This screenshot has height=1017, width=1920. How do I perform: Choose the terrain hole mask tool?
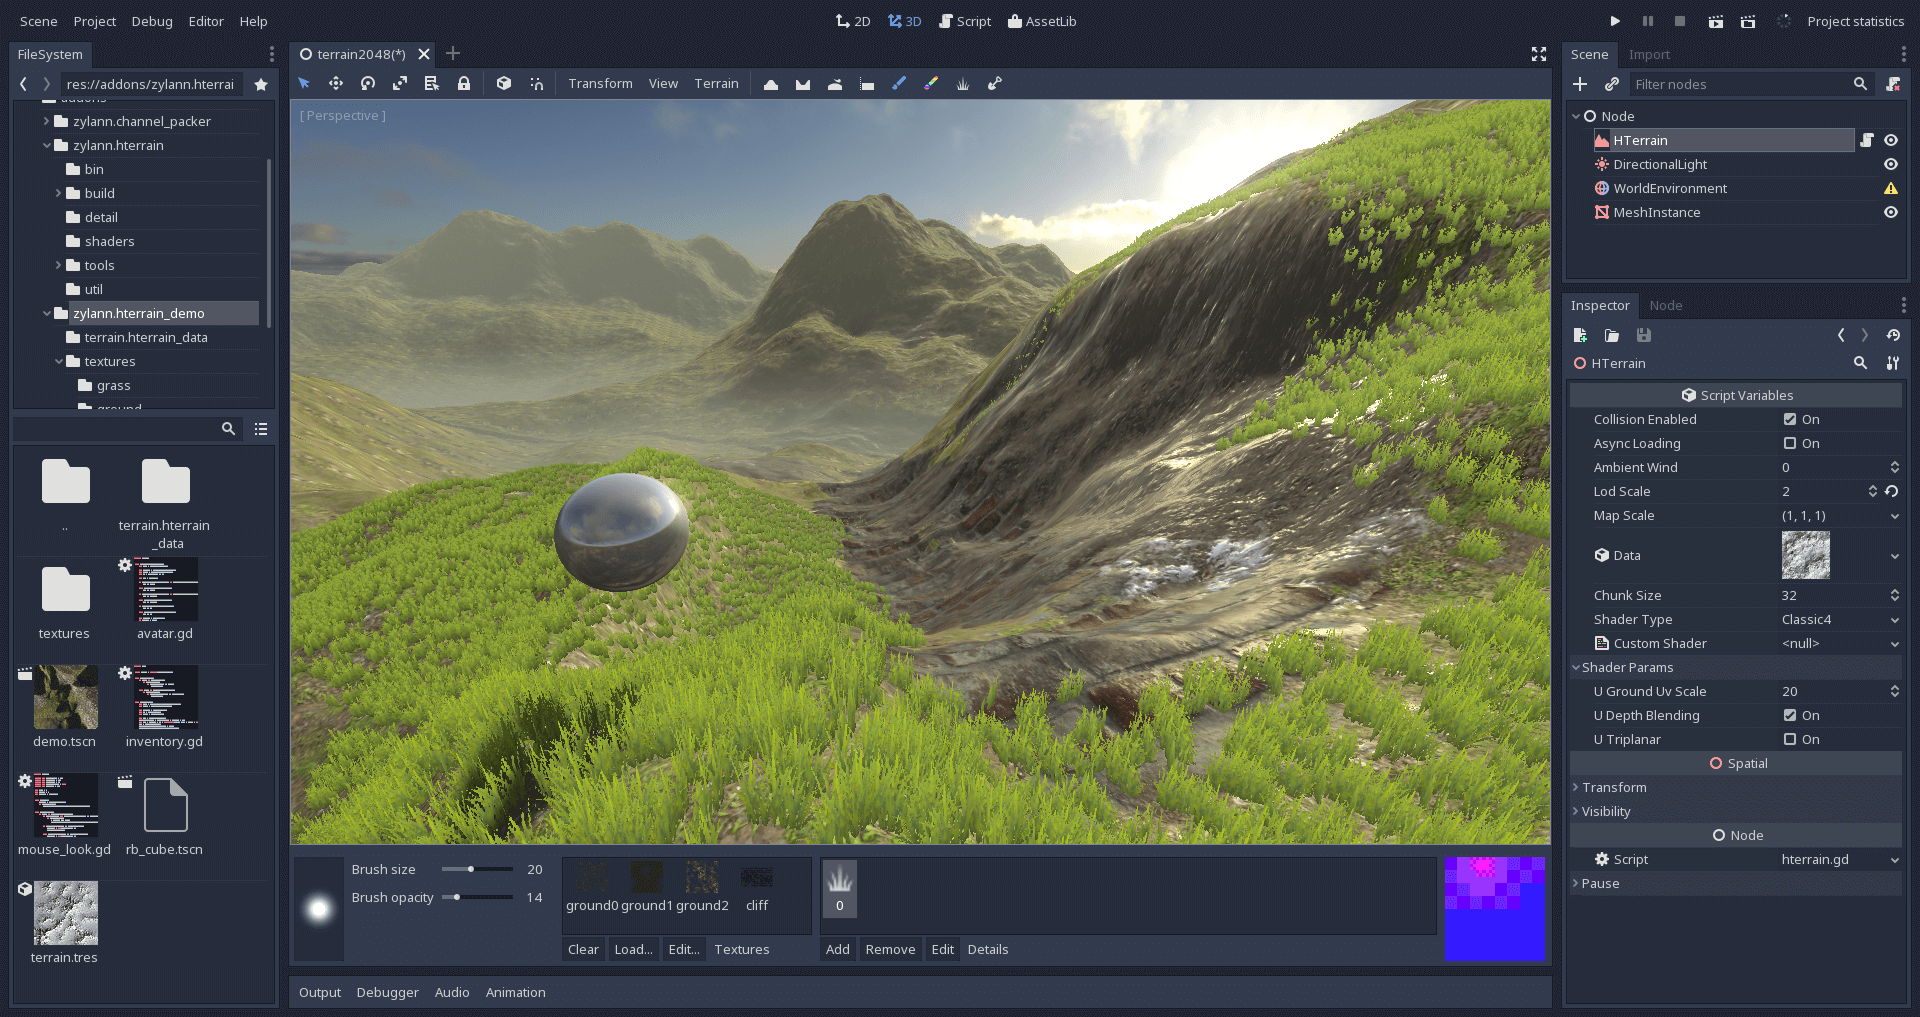(995, 84)
